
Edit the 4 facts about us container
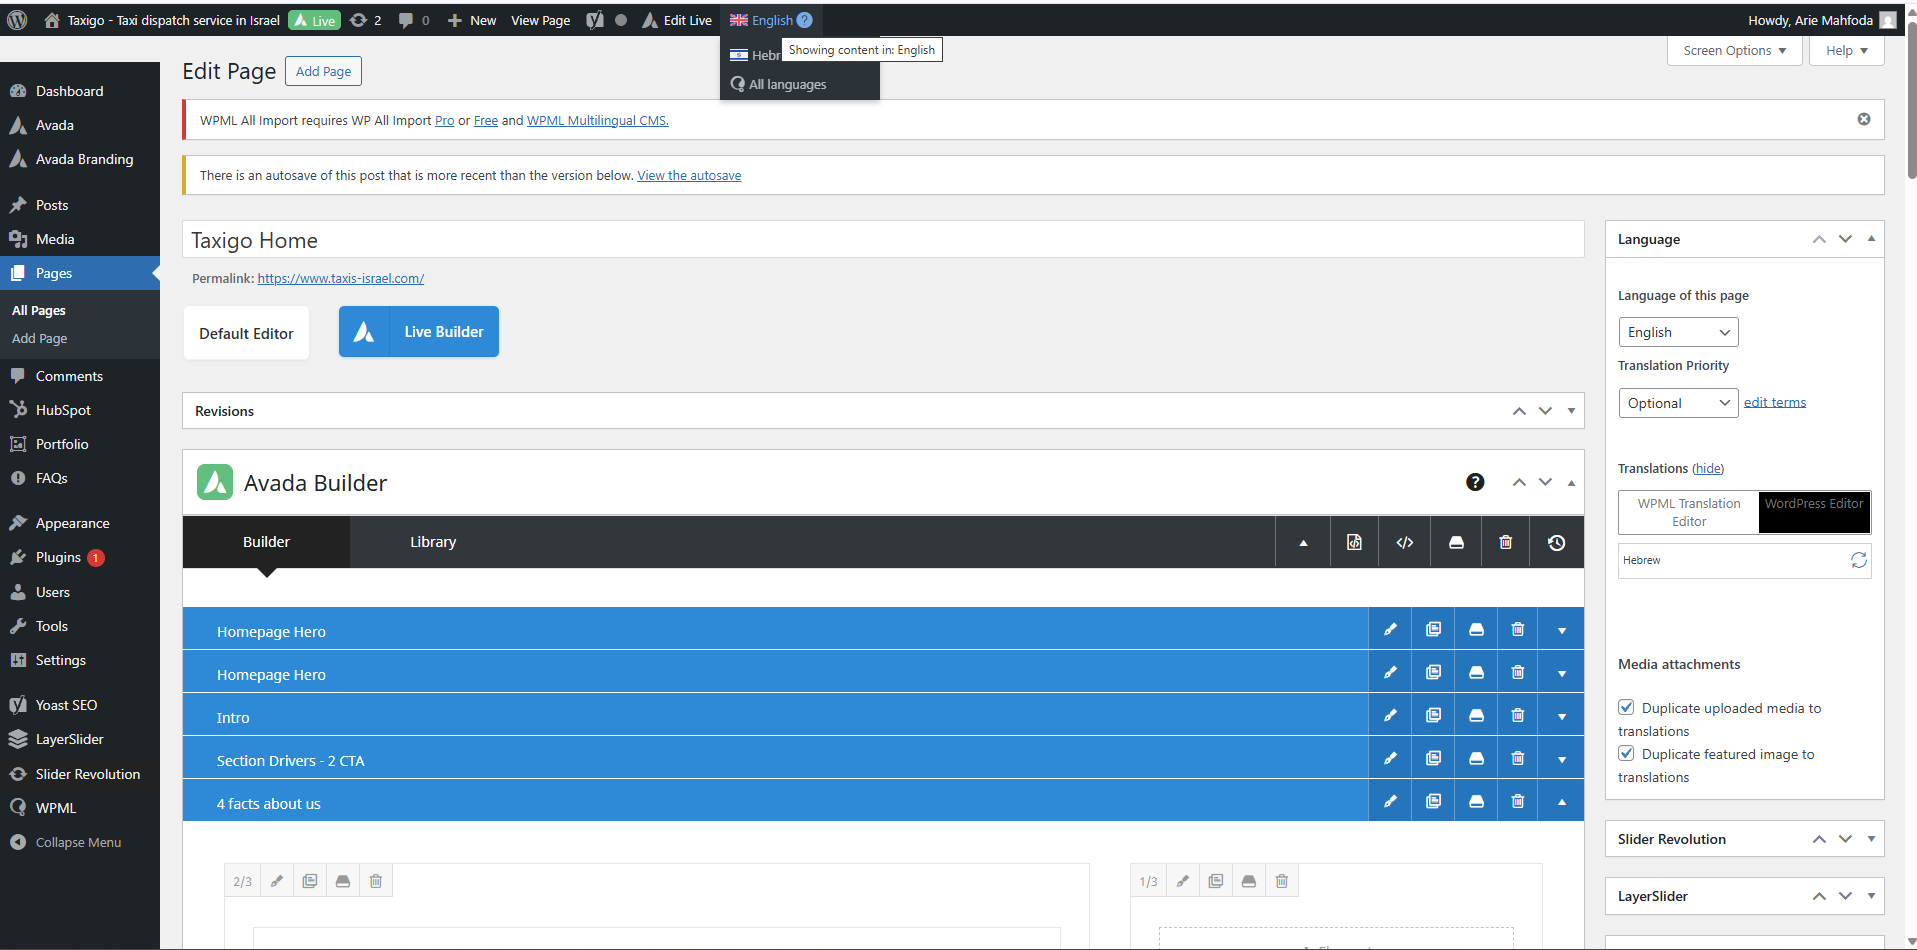[1390, 801]
